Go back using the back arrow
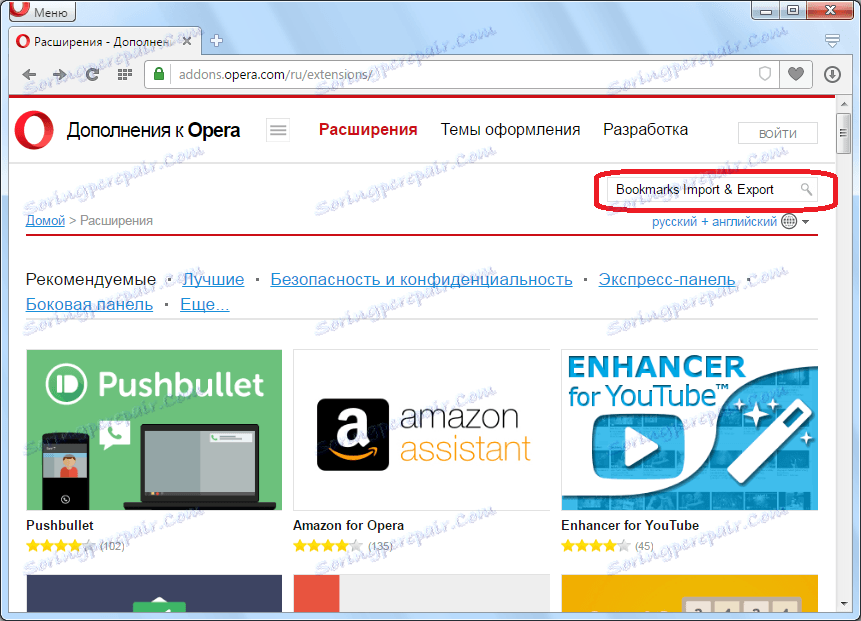 coord(29,74)
